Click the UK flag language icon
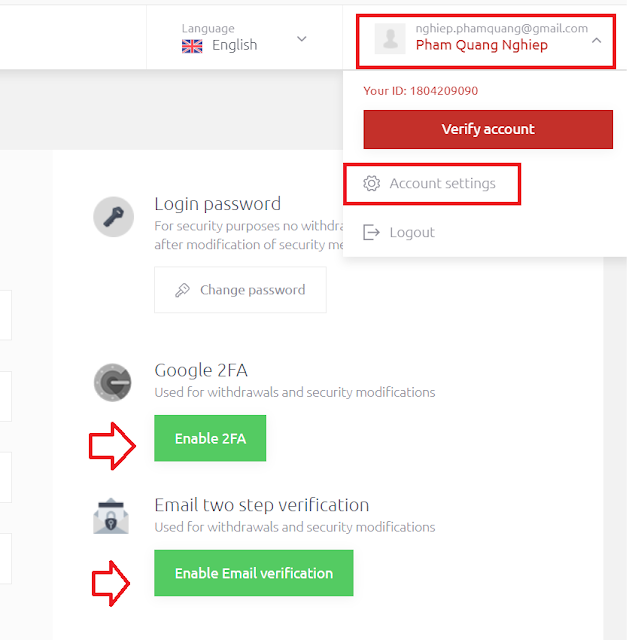Viewport: 632px width, 640px height. tap(192, 46)
